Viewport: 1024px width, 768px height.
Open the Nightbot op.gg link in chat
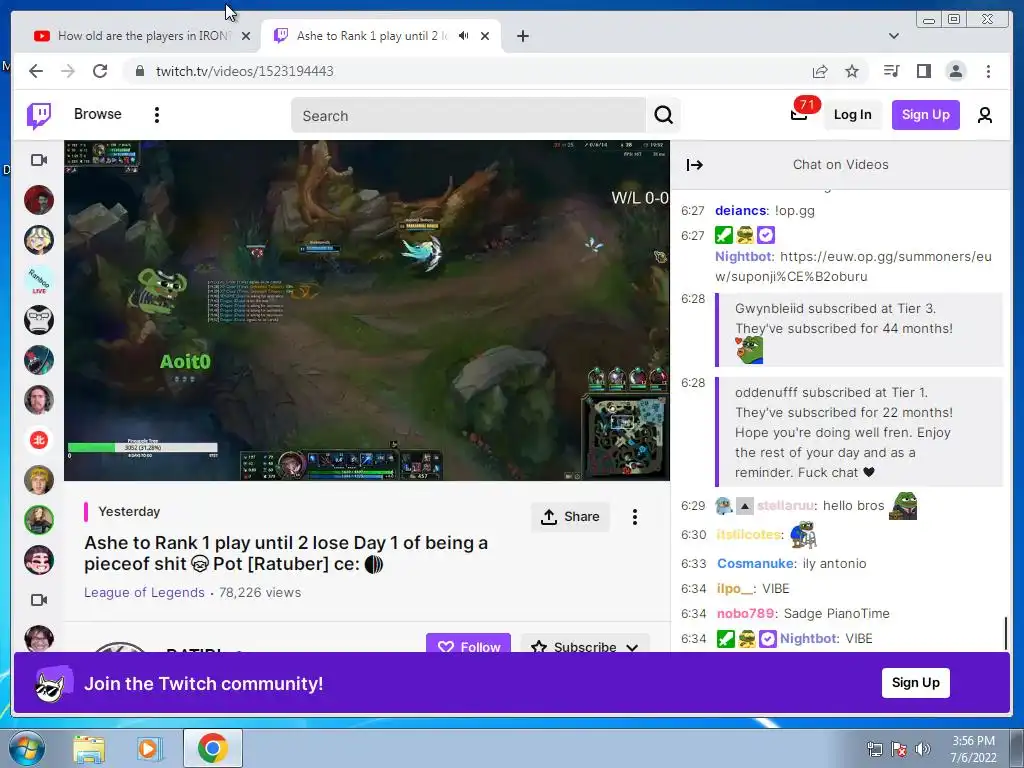pos(854,266)
